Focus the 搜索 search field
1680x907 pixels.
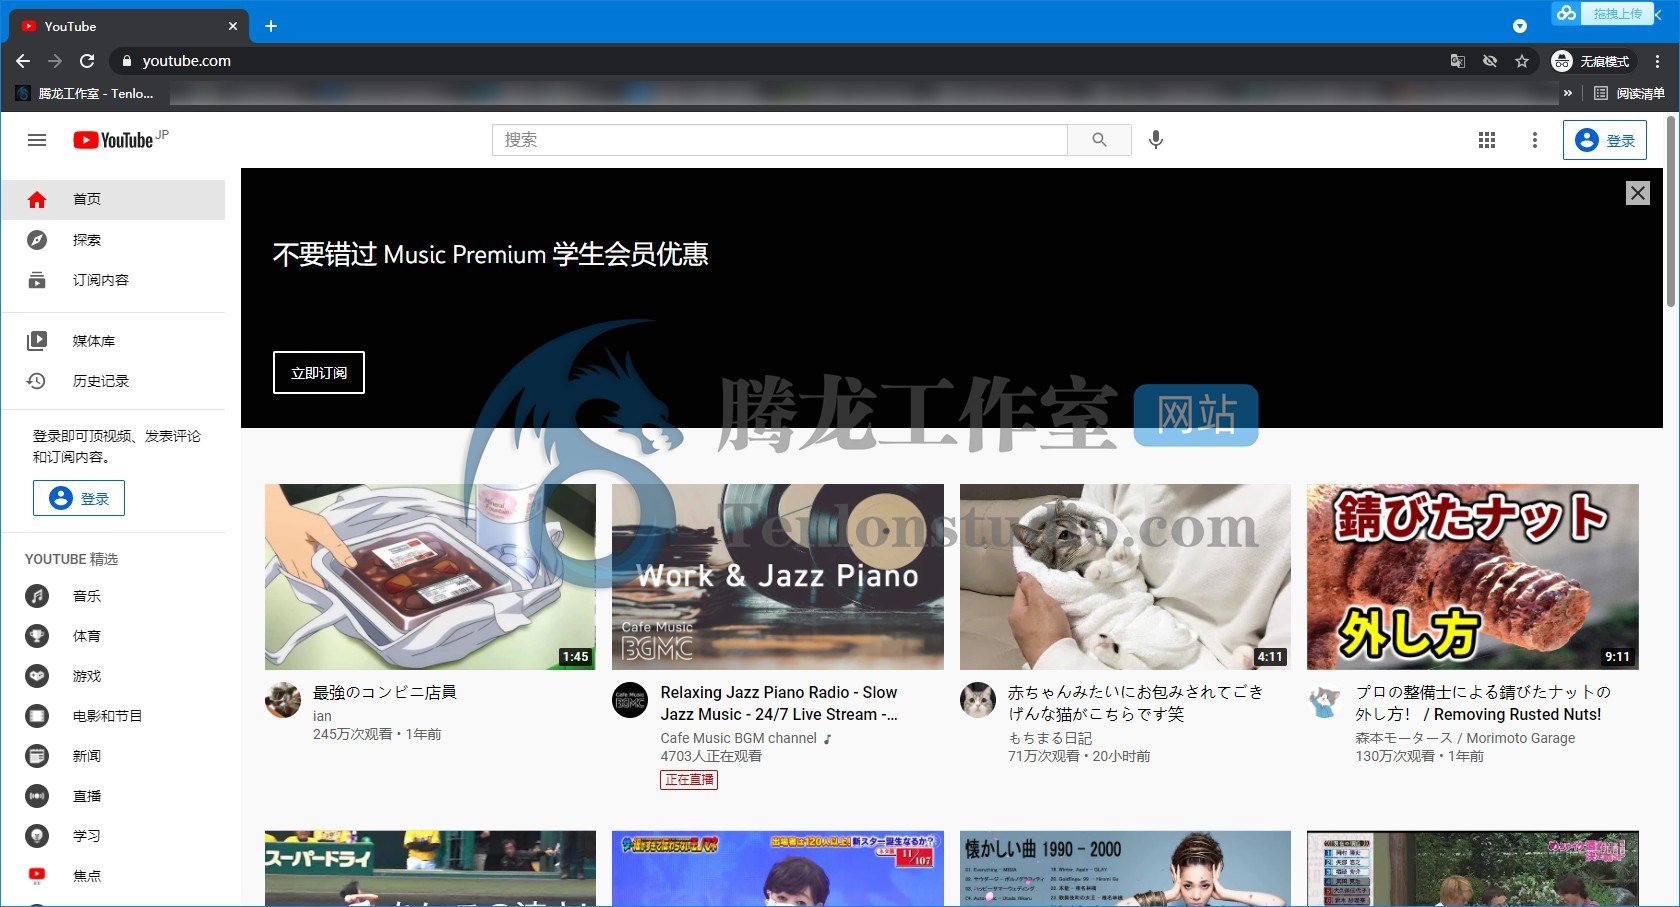click(x=780, y=140)
